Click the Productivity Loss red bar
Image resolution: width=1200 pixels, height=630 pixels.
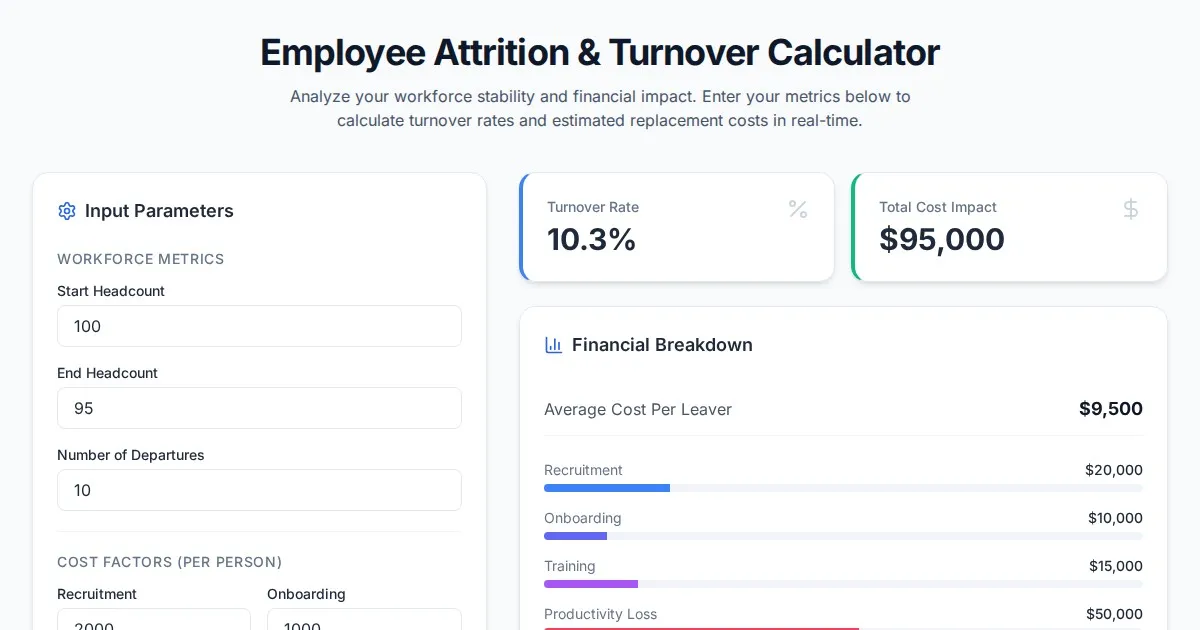click(700, 628)
